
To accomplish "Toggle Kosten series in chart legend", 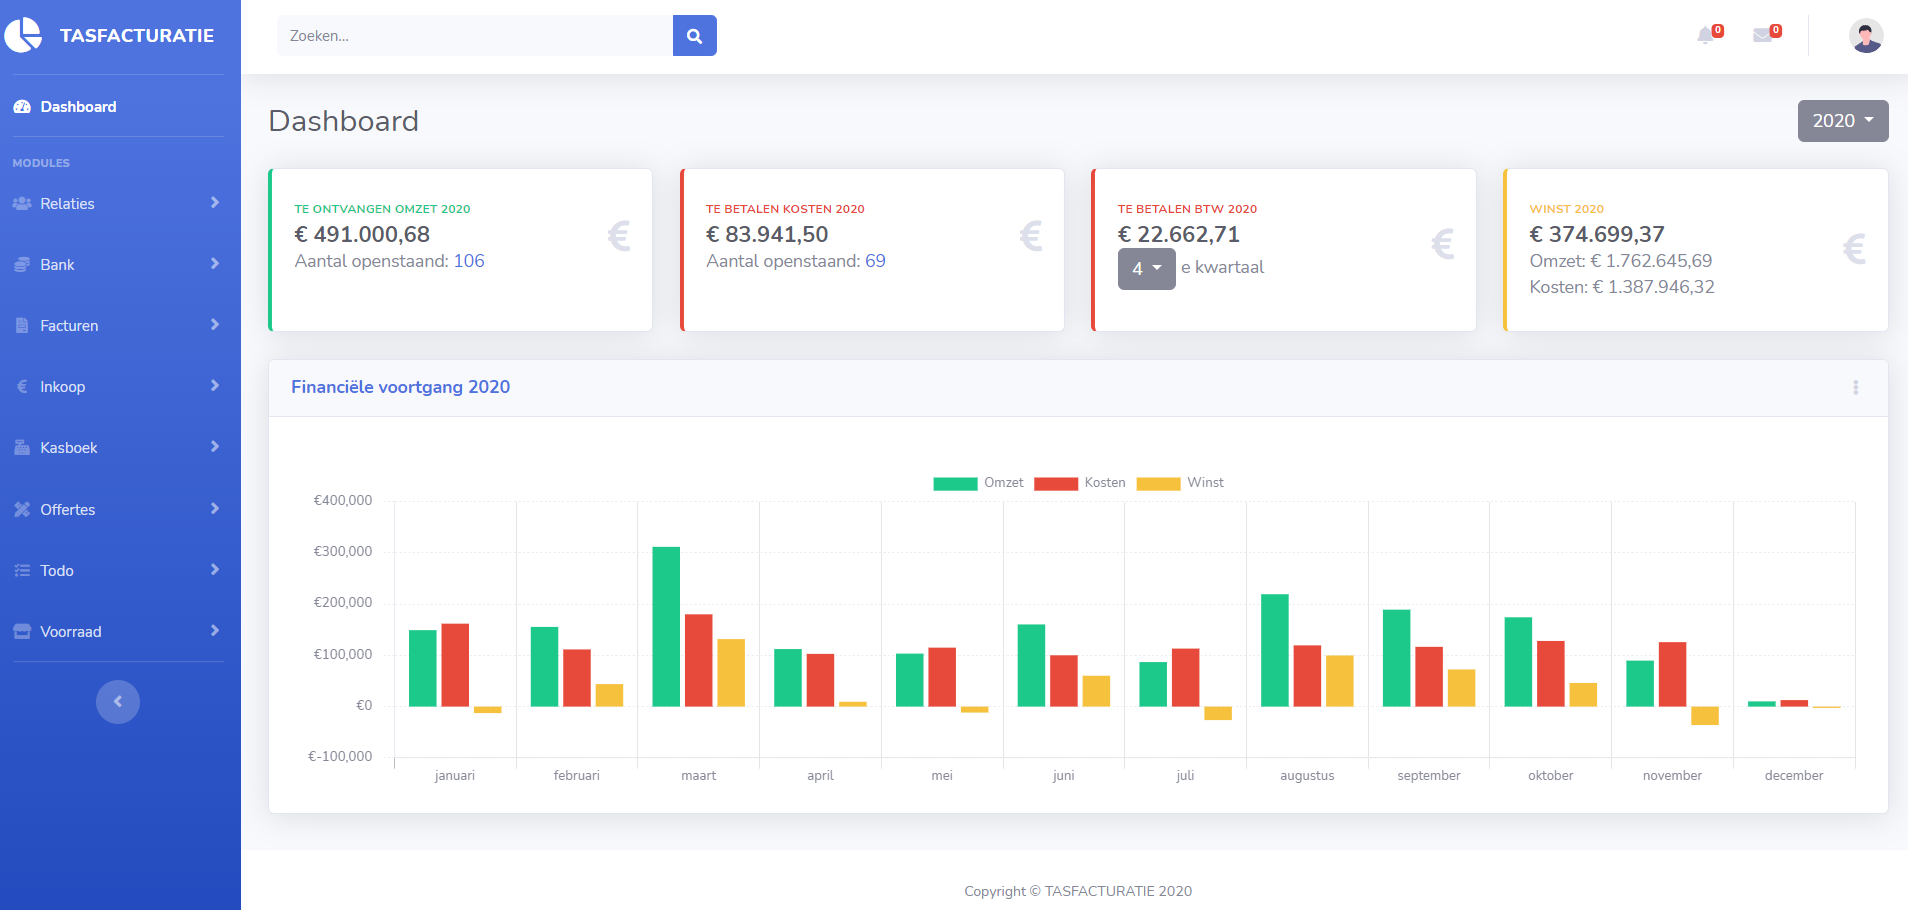I will (1056, 483).
